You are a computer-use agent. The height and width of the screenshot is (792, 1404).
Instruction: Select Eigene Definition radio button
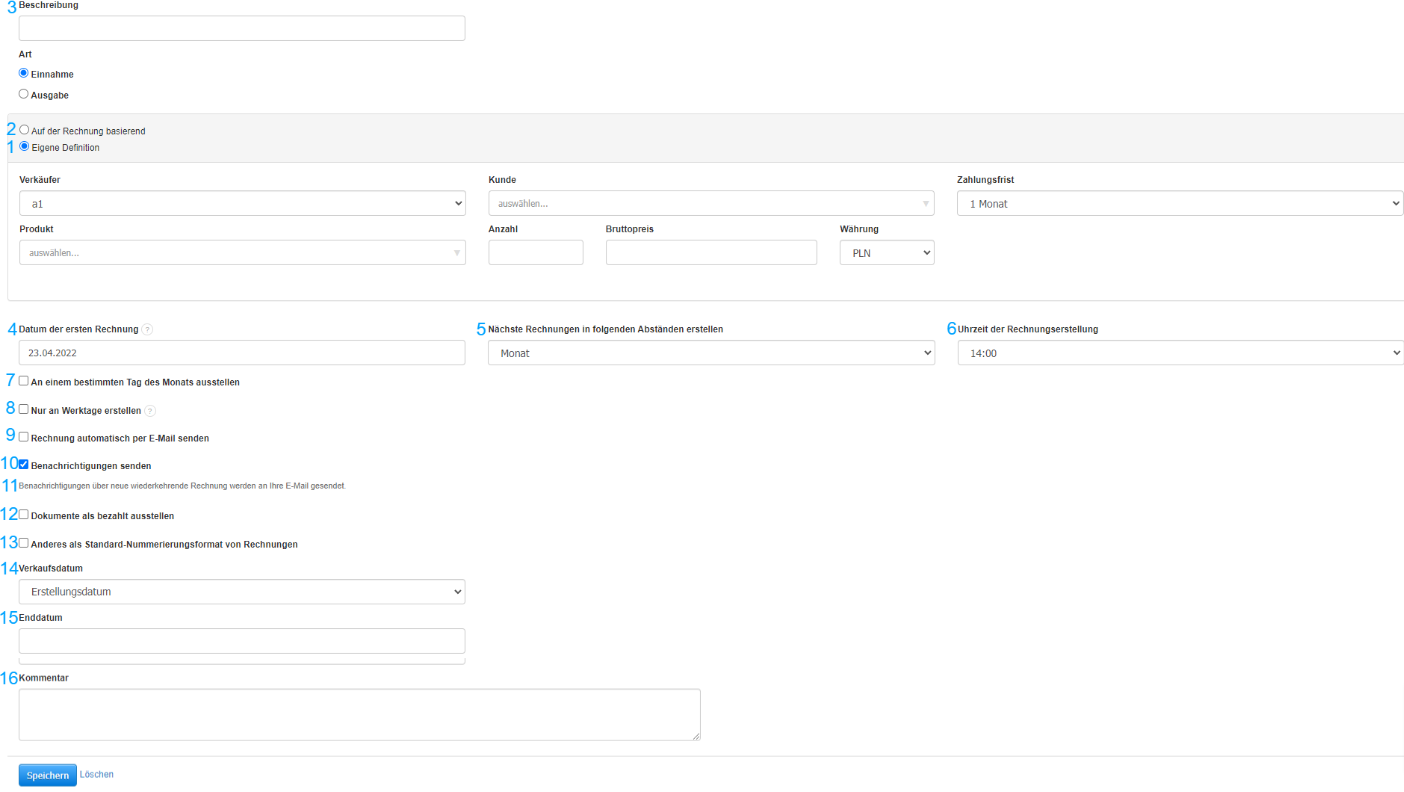[24, 146]
